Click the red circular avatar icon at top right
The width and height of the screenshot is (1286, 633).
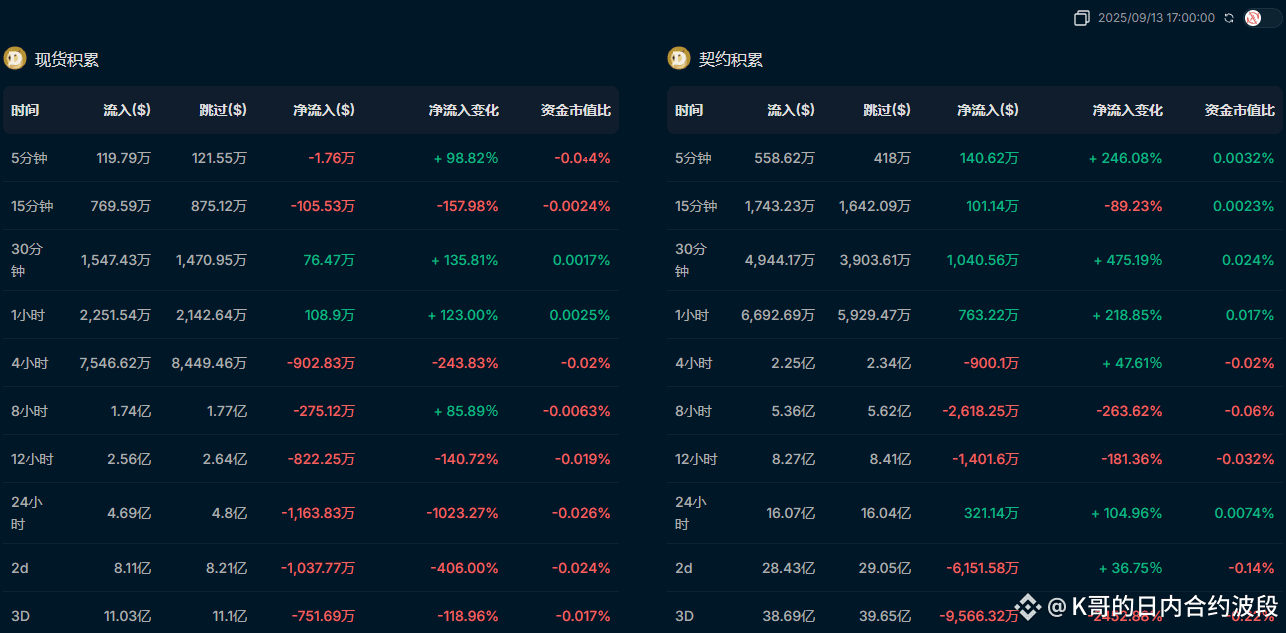pos(1251,17)
